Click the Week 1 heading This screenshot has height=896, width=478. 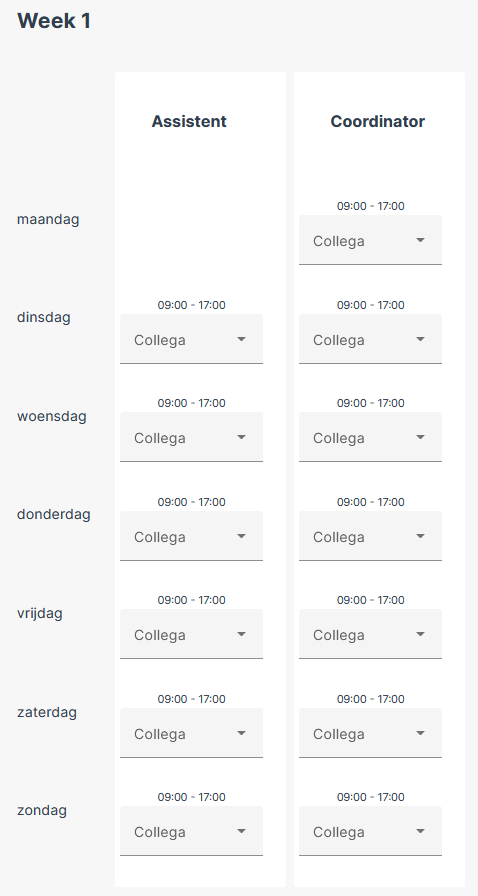[54, 21]
